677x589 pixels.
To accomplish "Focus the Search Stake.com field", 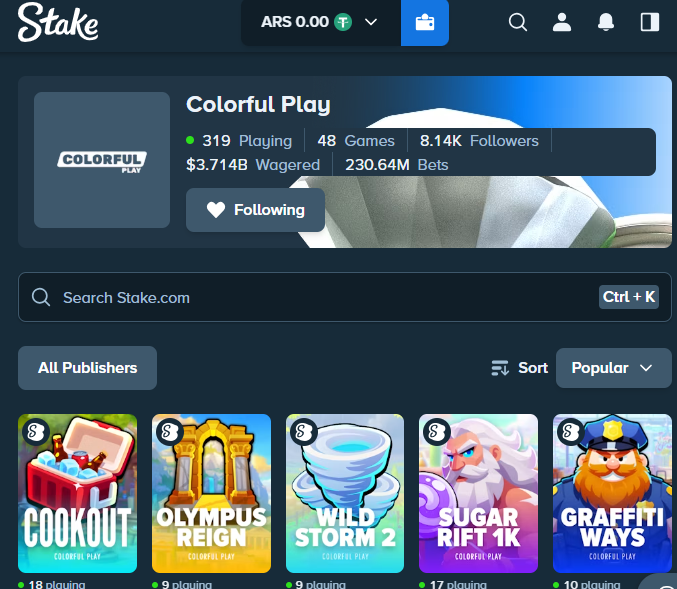I will point(345,297).
